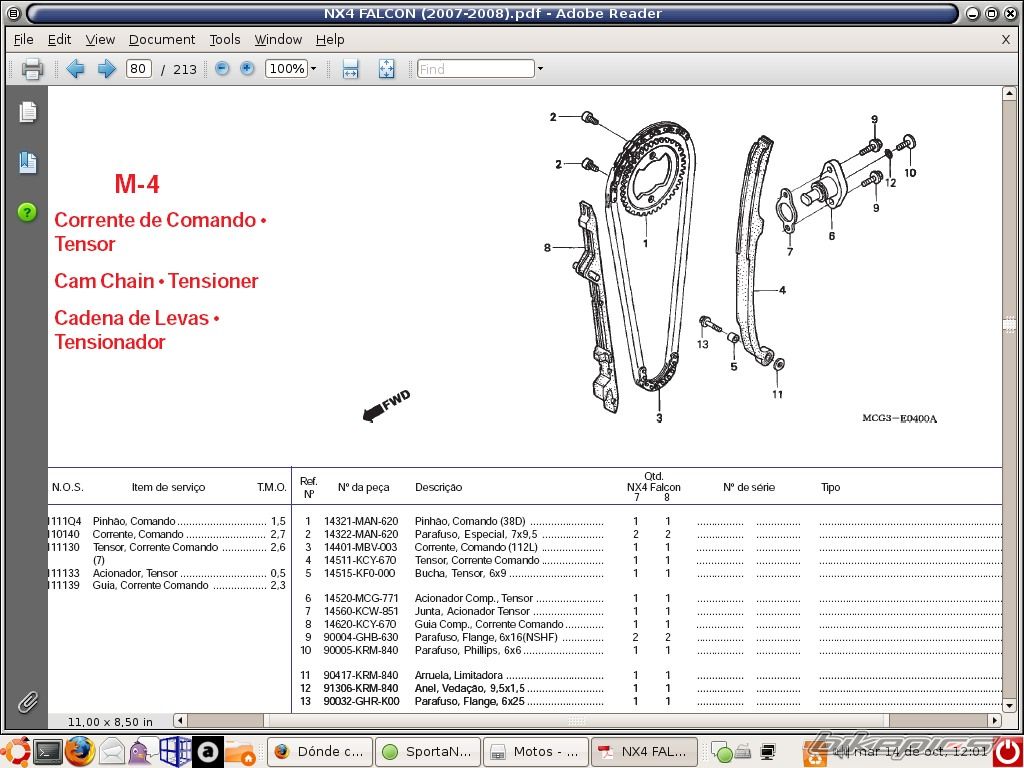
Task: Open the Attachments paperclip panel
Action: (27, 702)
